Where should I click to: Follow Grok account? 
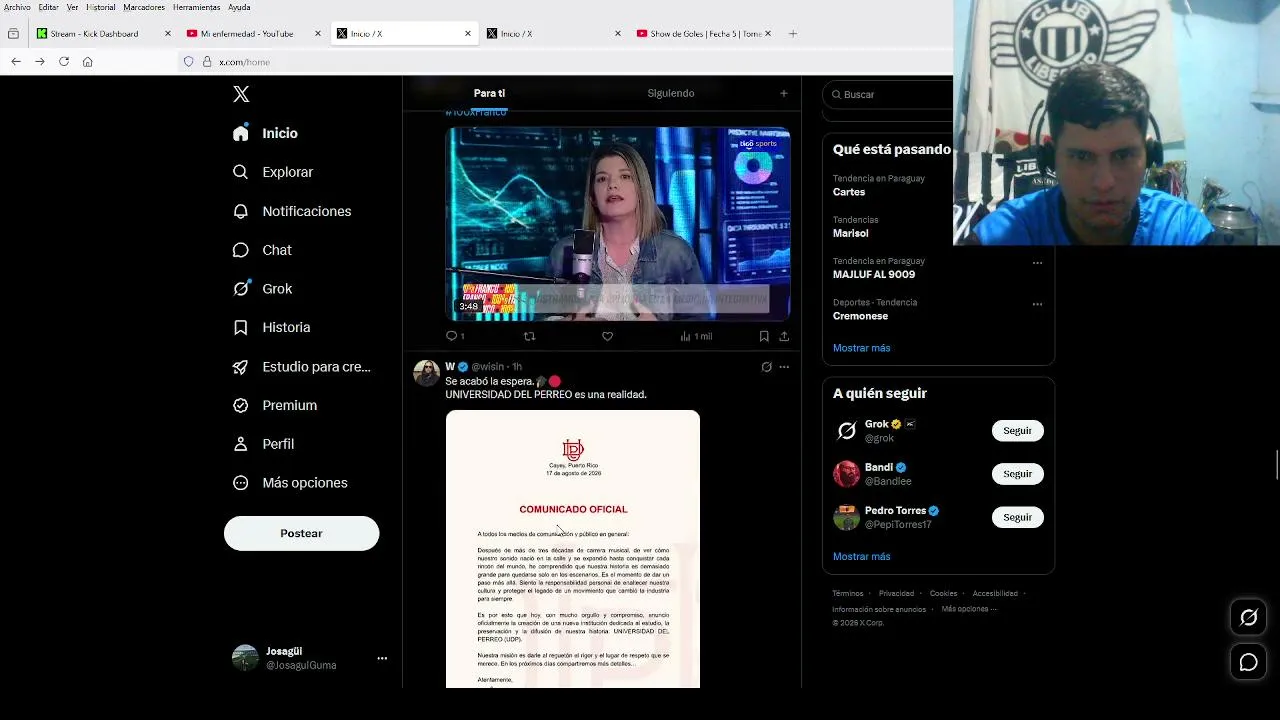(x=1017, y=430)
